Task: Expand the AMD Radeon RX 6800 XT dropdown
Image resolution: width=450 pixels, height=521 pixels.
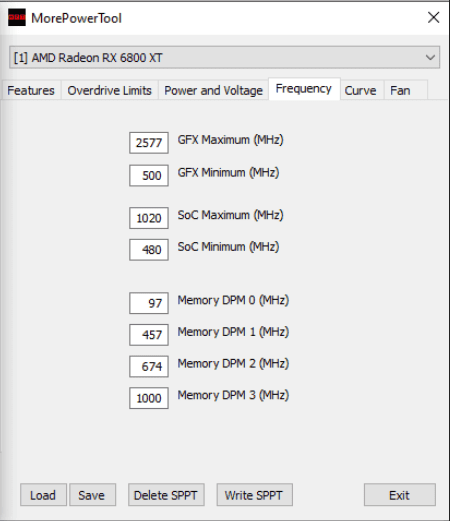Action: 224,57
